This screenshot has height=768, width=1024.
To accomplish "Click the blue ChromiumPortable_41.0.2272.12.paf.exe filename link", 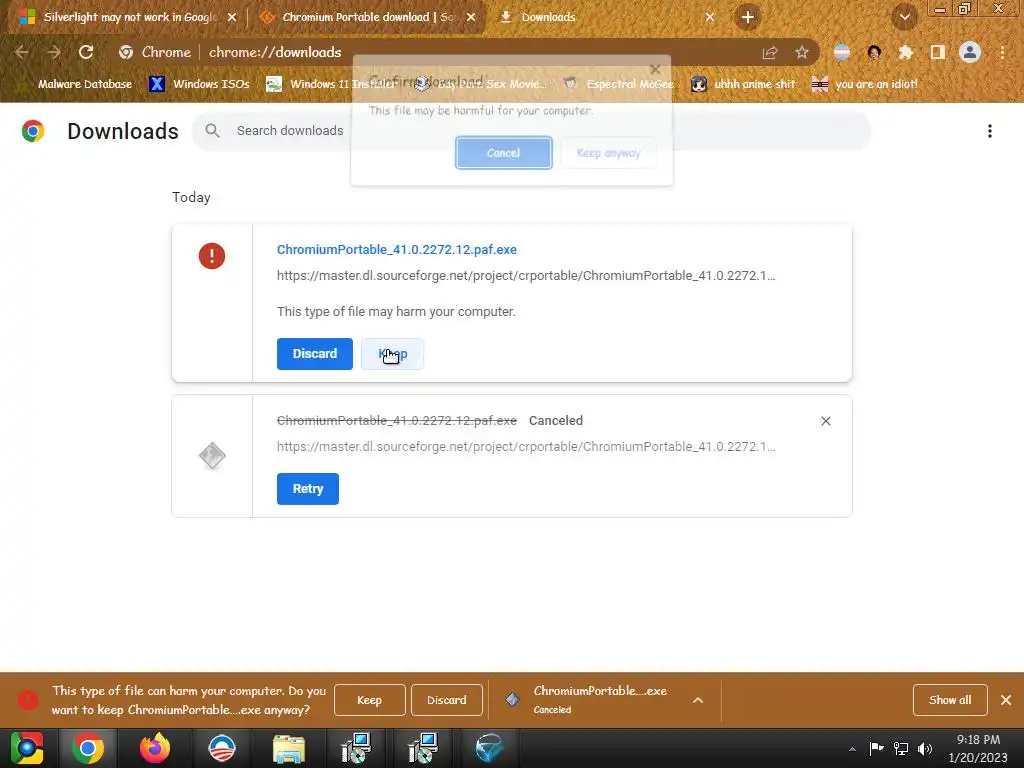I will (396, 249).
